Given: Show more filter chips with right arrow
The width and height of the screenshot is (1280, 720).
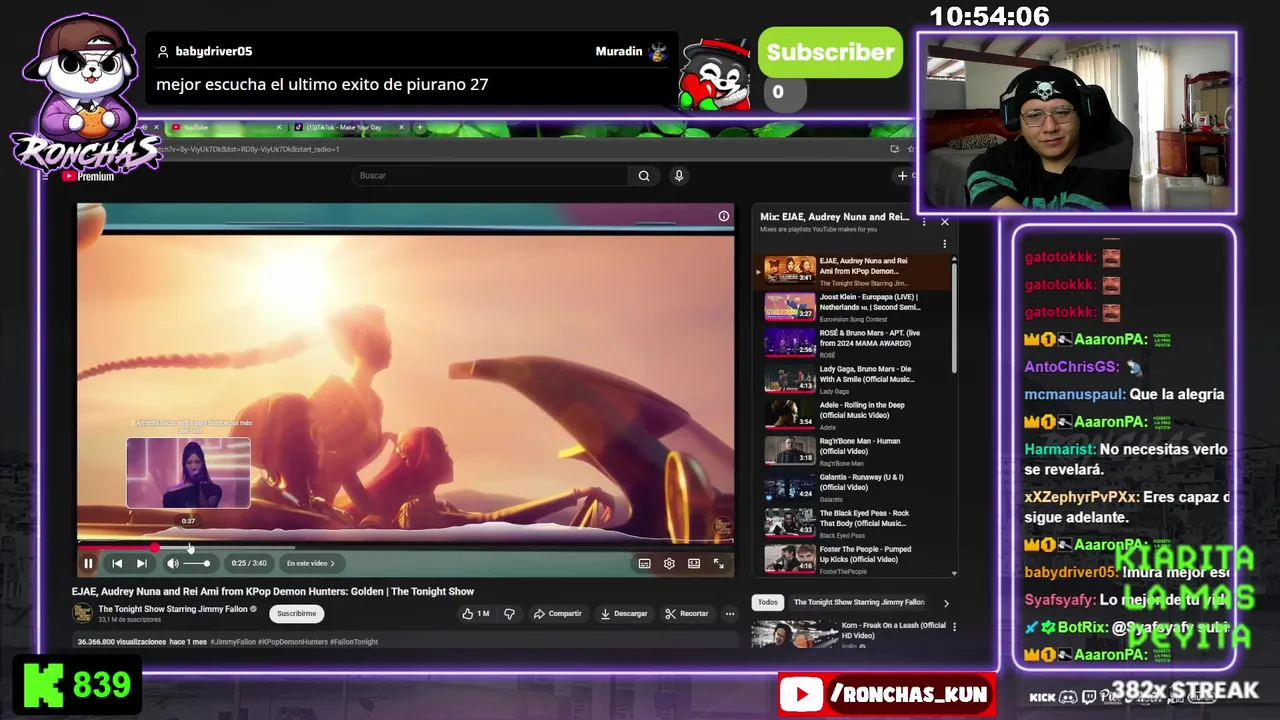Looking at the screenshot, I should click(946, 603).
